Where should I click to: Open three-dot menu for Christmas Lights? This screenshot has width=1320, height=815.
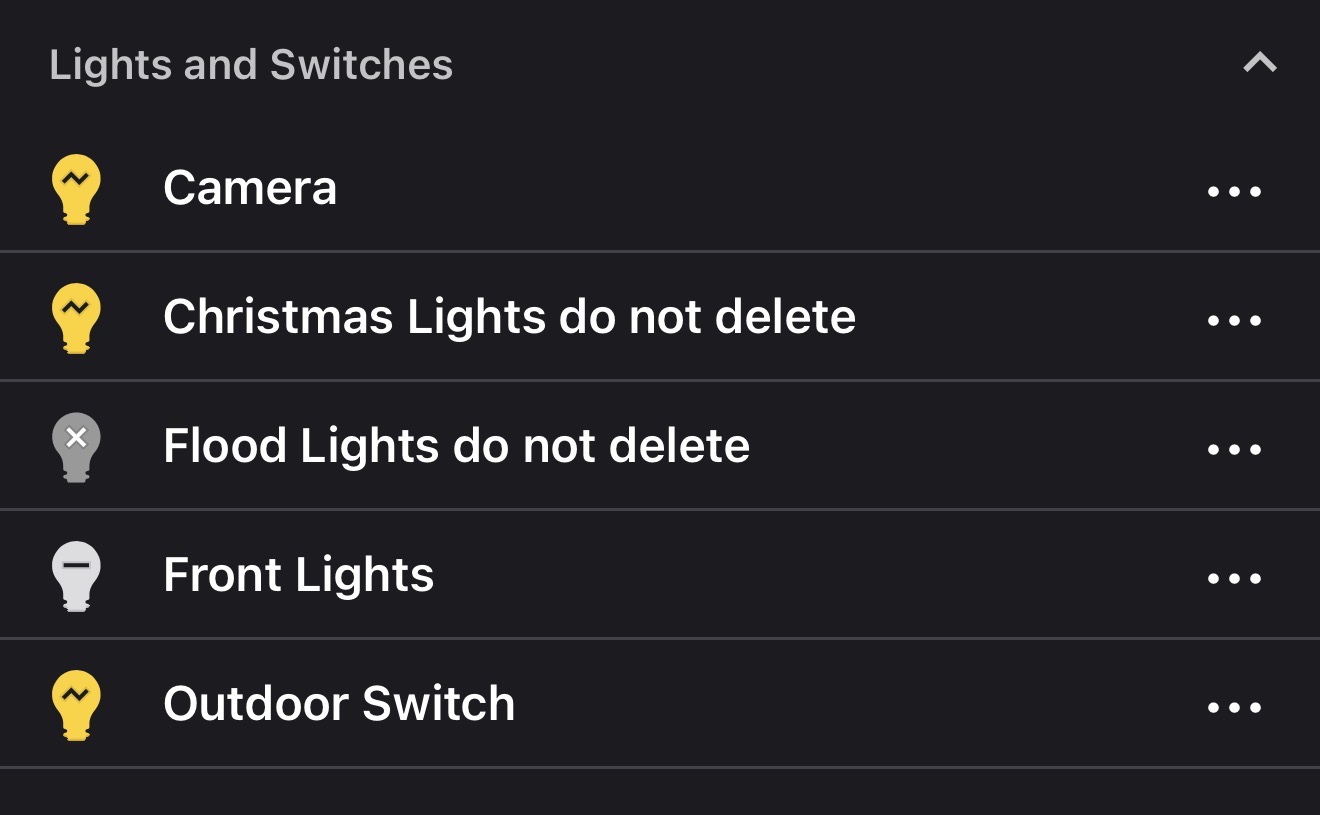[1234, 320]
